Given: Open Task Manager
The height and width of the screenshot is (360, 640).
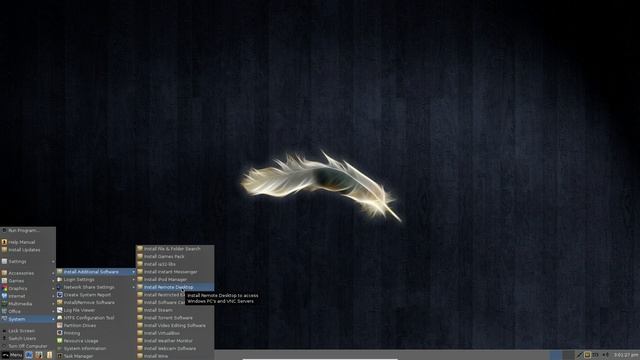Looking at the screenshot, I should 96,356.
